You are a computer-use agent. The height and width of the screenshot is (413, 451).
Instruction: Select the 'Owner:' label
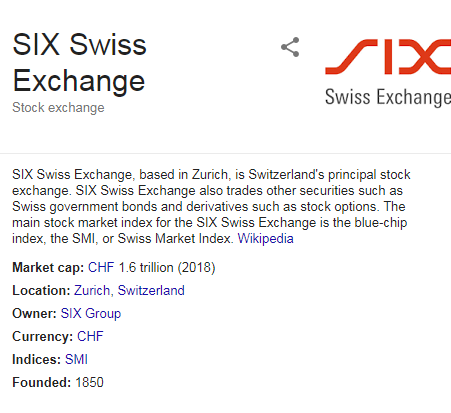34,314
